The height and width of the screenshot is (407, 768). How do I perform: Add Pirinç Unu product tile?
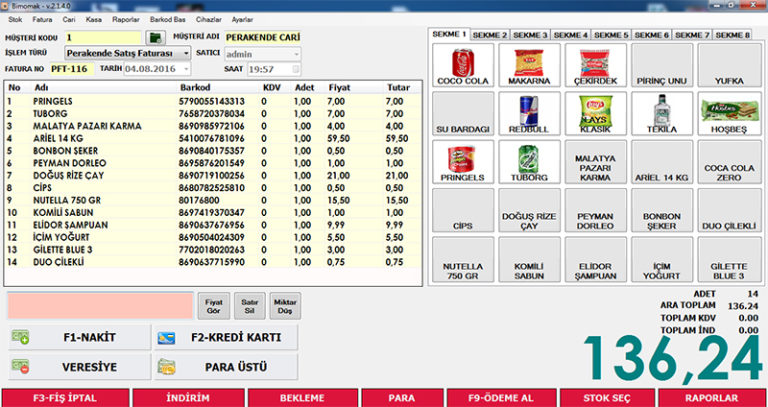[x=662, y=65]
